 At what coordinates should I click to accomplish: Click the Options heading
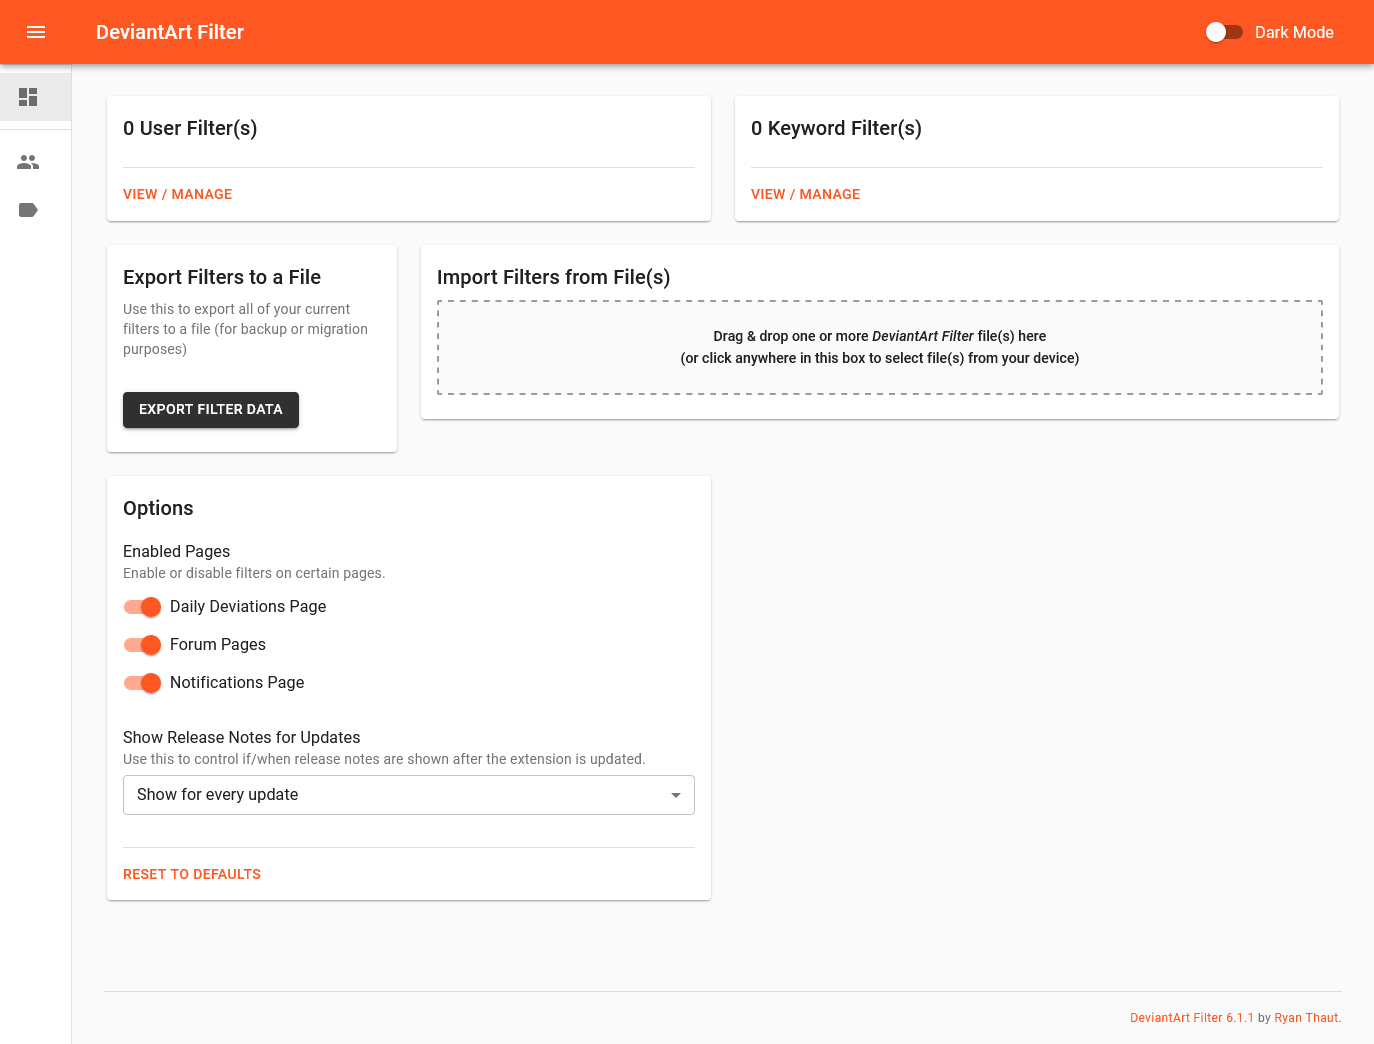158,508
